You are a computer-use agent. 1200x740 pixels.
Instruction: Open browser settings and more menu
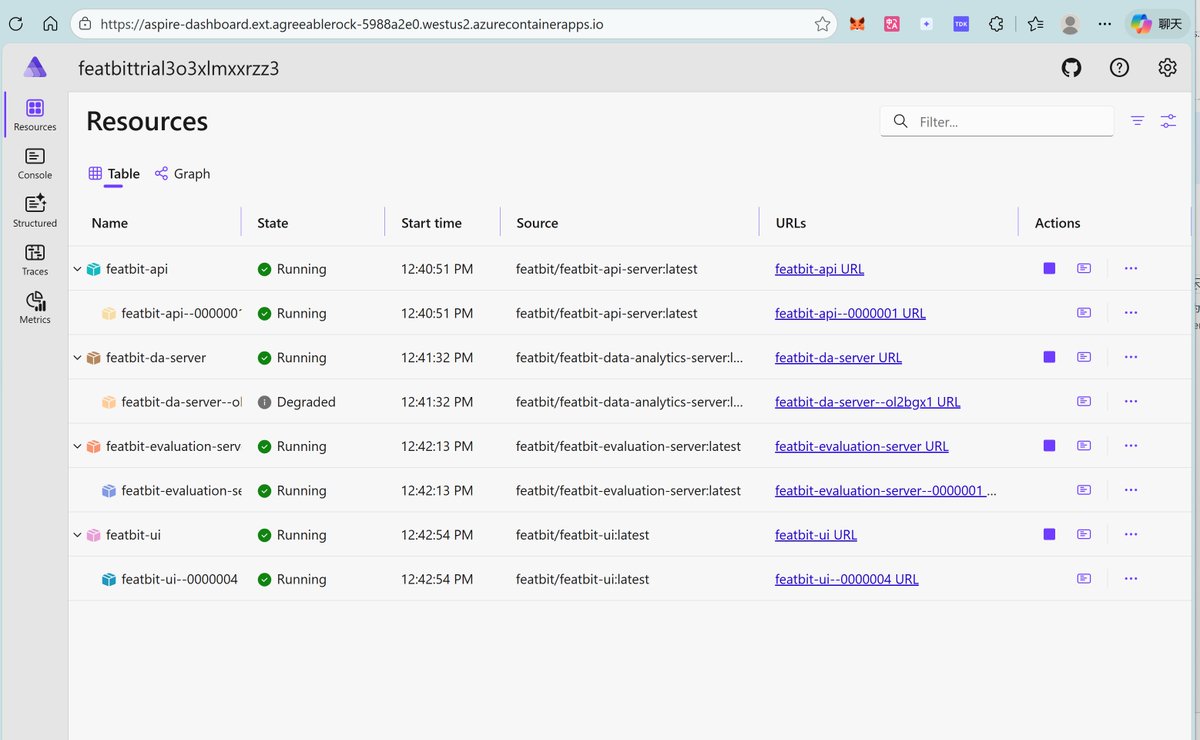(1106, 23)
